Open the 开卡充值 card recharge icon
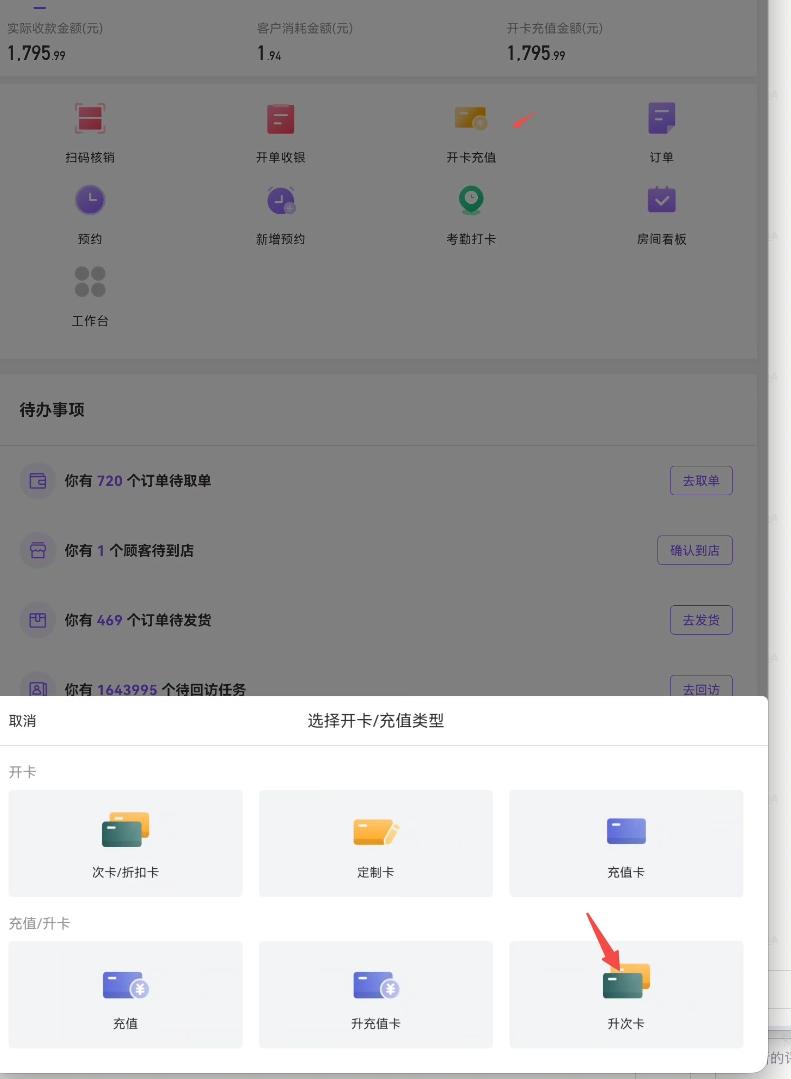791x1079 pixels. (x=471, y=118)
